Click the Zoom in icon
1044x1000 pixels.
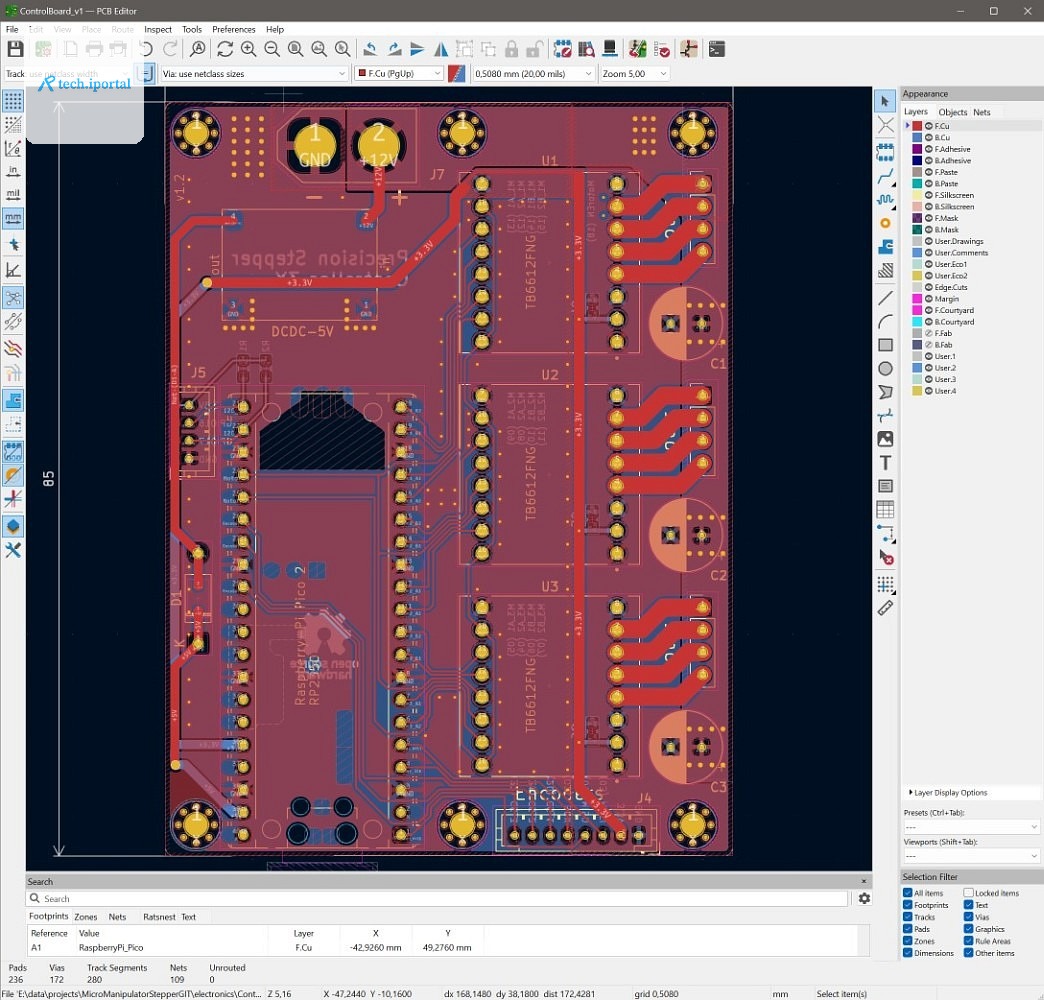[x=248, y=49]
